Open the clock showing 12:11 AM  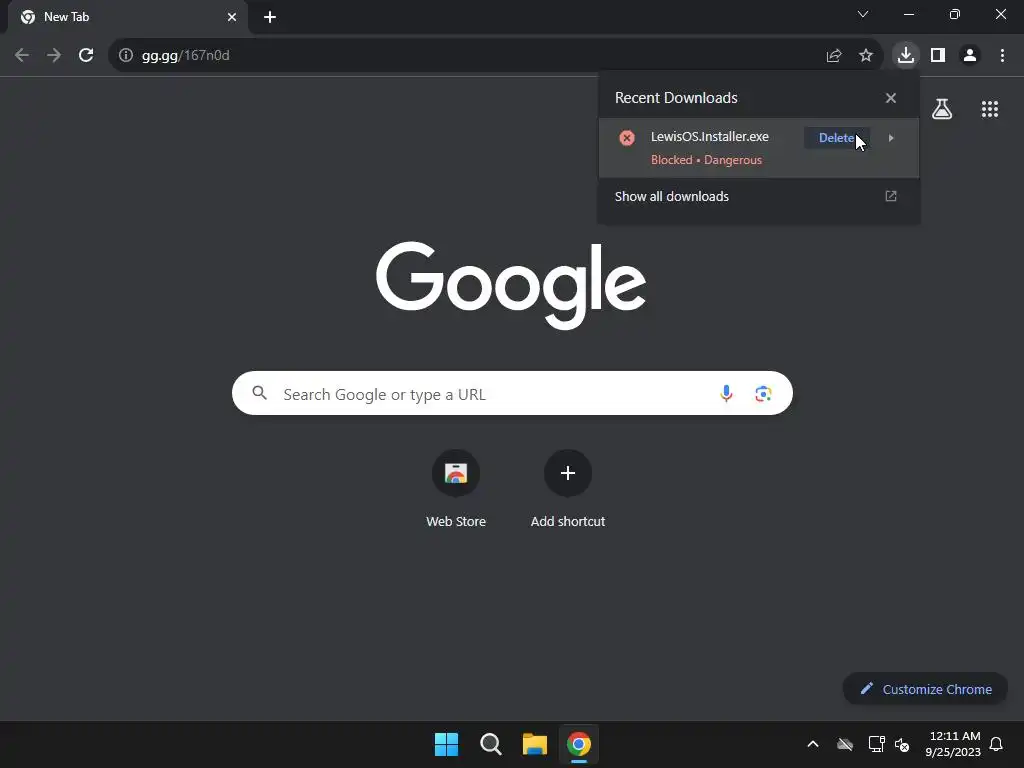(x=953, y=744)
